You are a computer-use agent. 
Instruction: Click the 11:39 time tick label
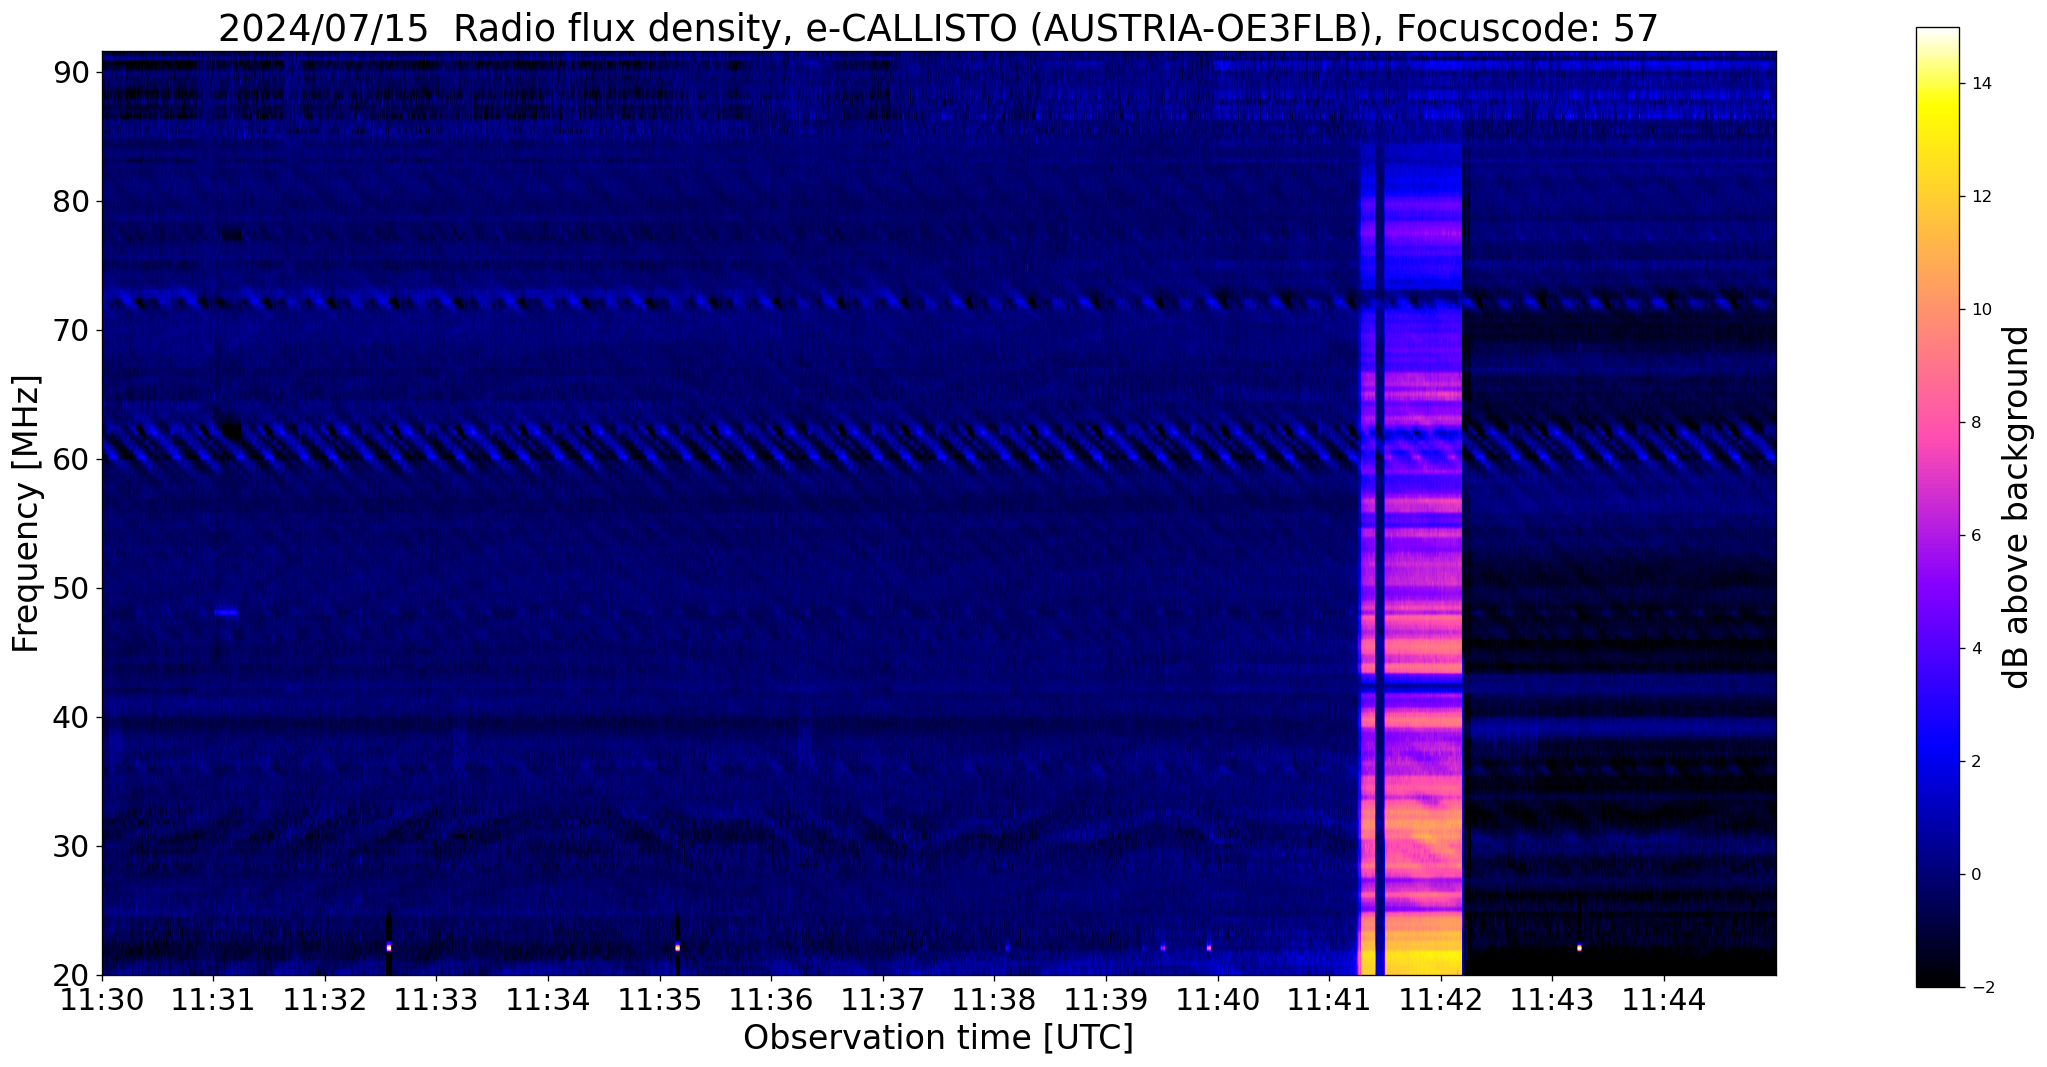pos(1106,1000)
